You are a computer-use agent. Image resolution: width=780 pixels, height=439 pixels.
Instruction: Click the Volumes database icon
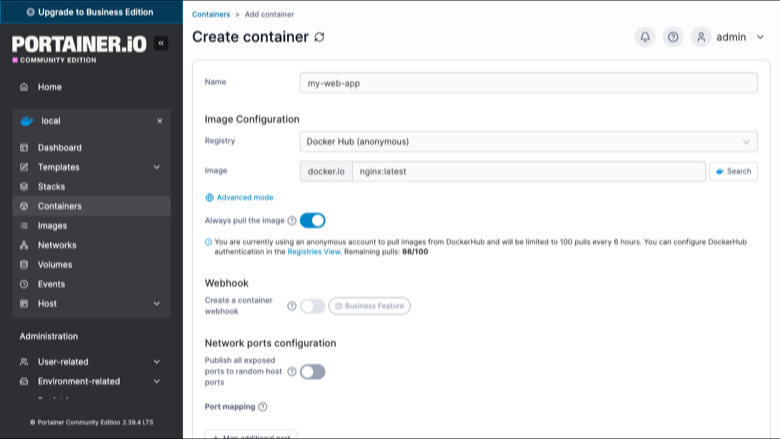[24, 264]
